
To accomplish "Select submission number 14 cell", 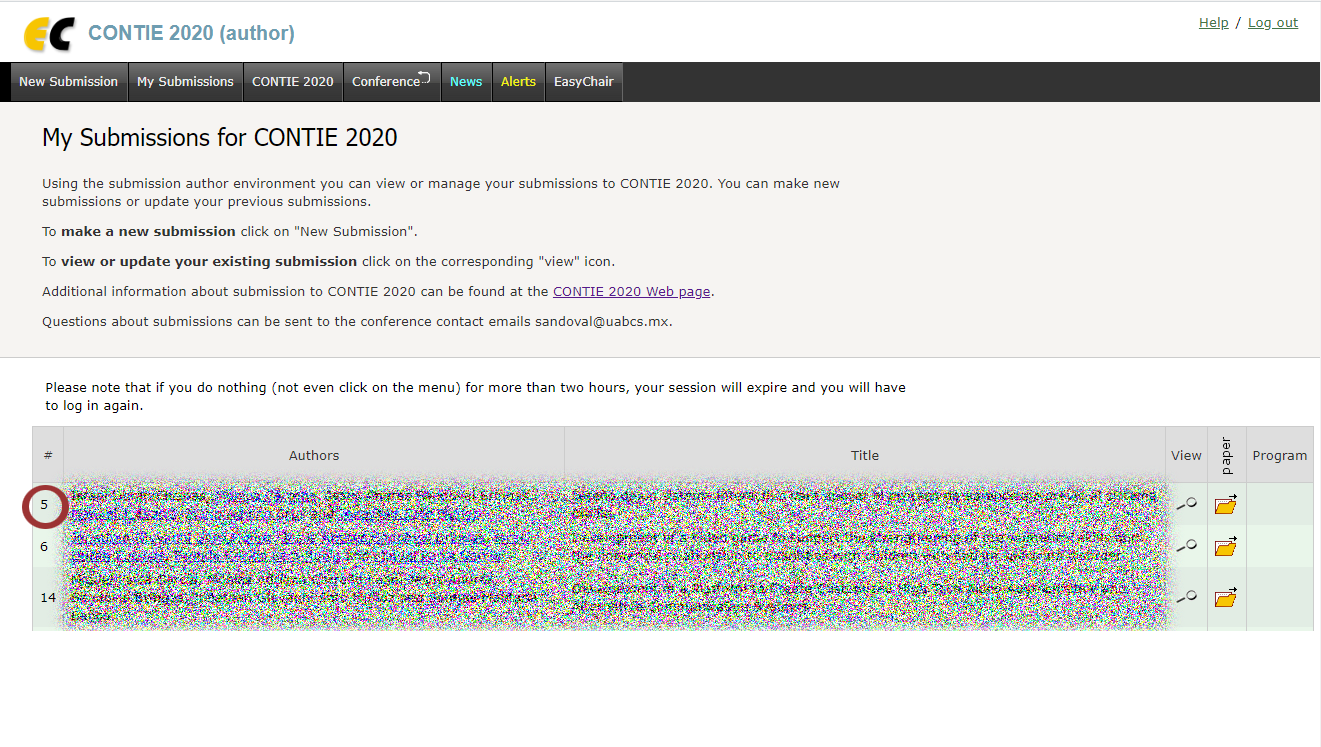I will [48, 598].
